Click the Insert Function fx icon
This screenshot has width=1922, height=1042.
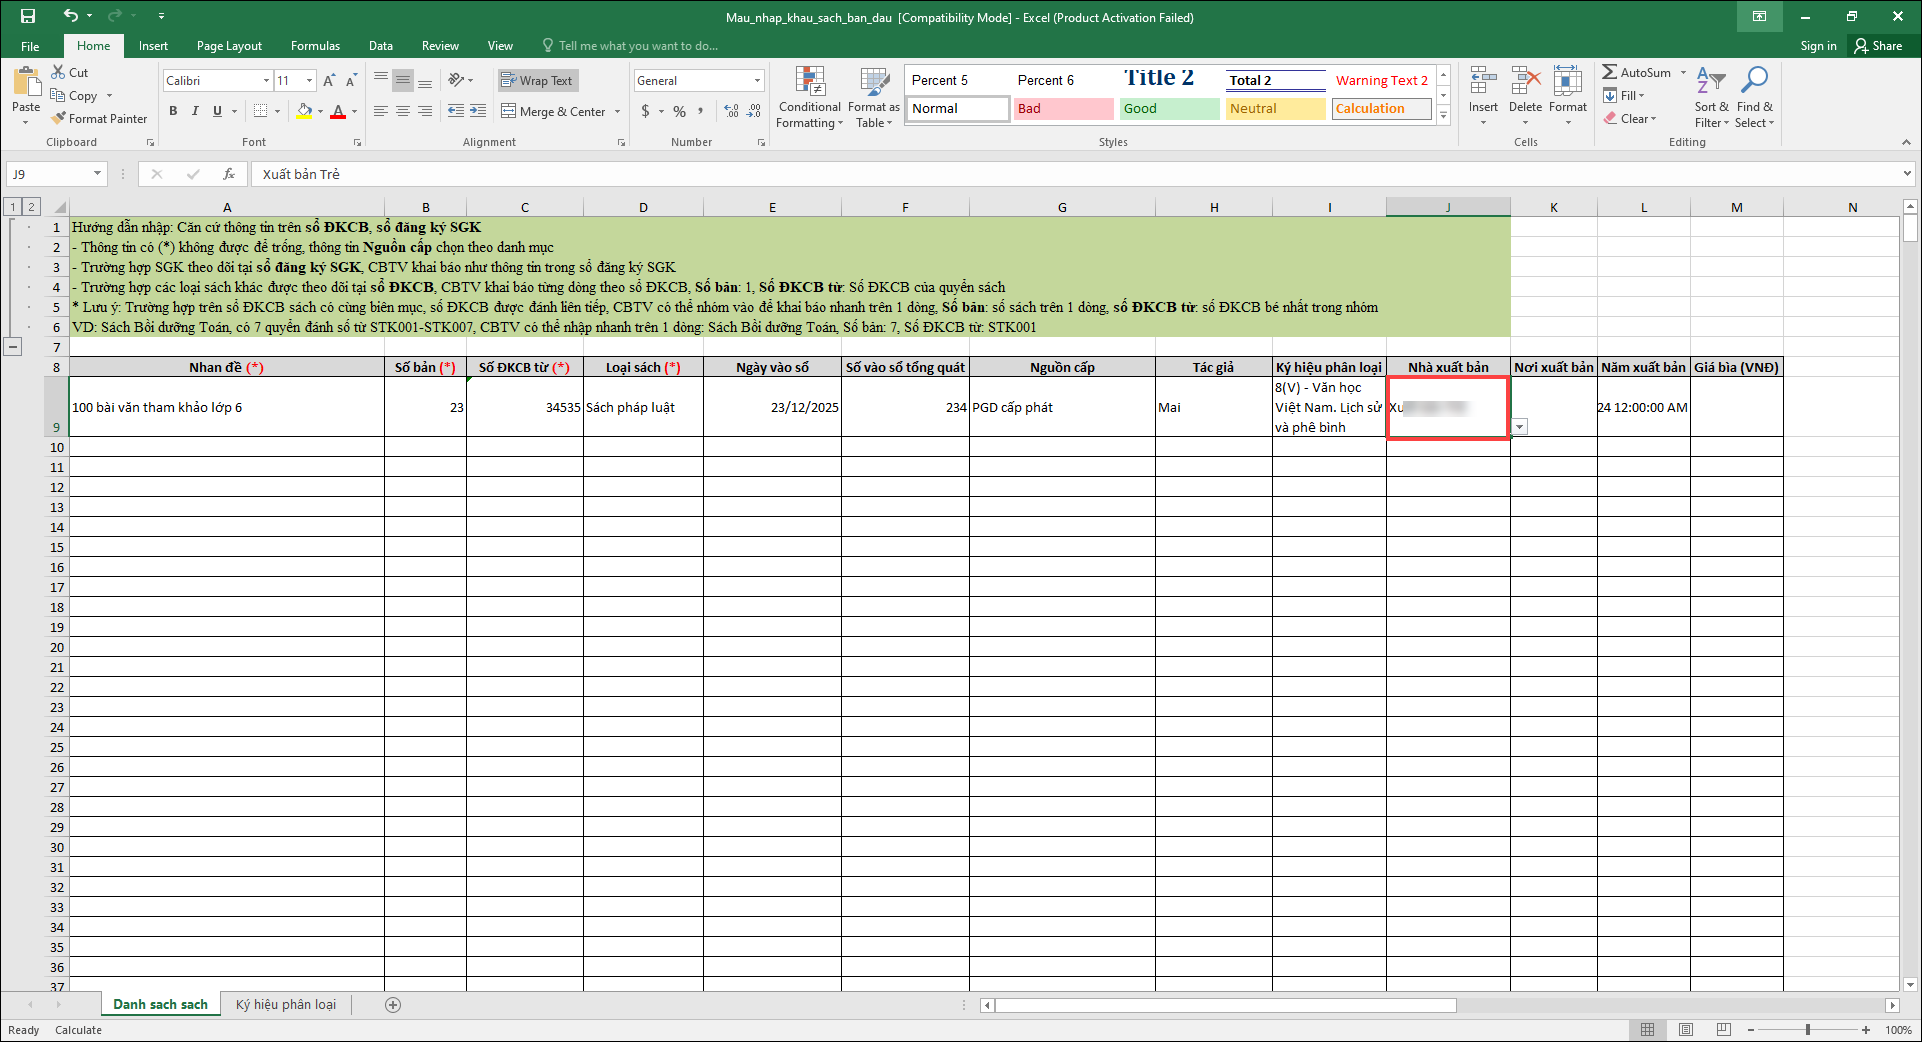point(229,174)
